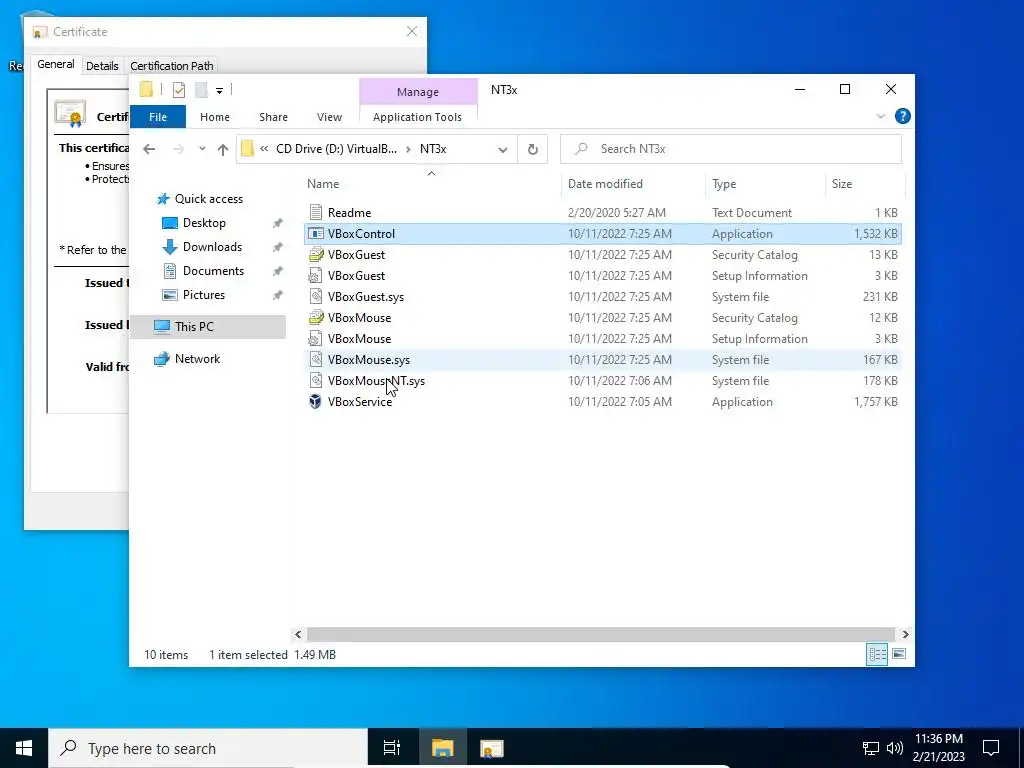The image size is (1024, 768).
Task: Open Customize Quick Access Toolbar dropdown
Action: click(x=219, y=91)
